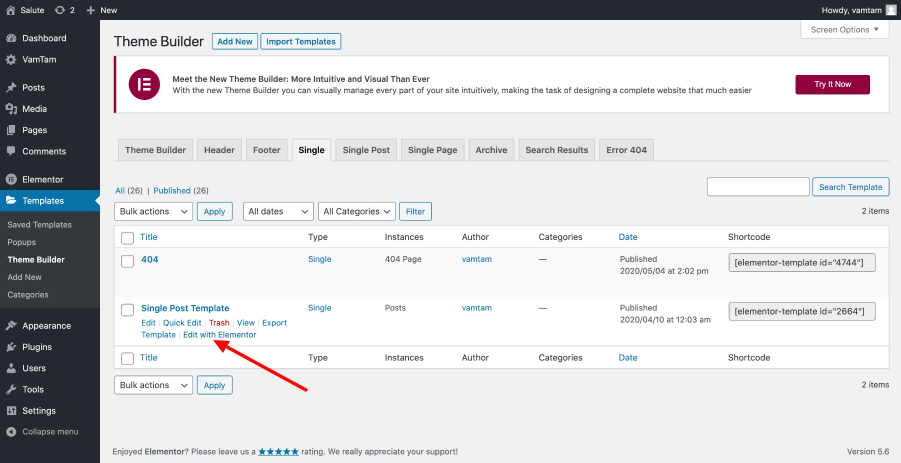Image resolution: width=901 pixels, height=463 pixels.
Task: Open Categories in the Templates submenu
Action: [x=28, y=295]
